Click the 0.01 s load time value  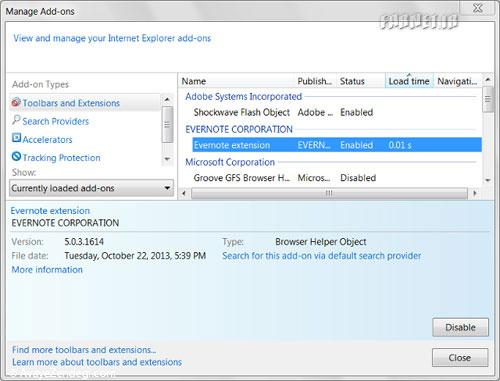400,145
